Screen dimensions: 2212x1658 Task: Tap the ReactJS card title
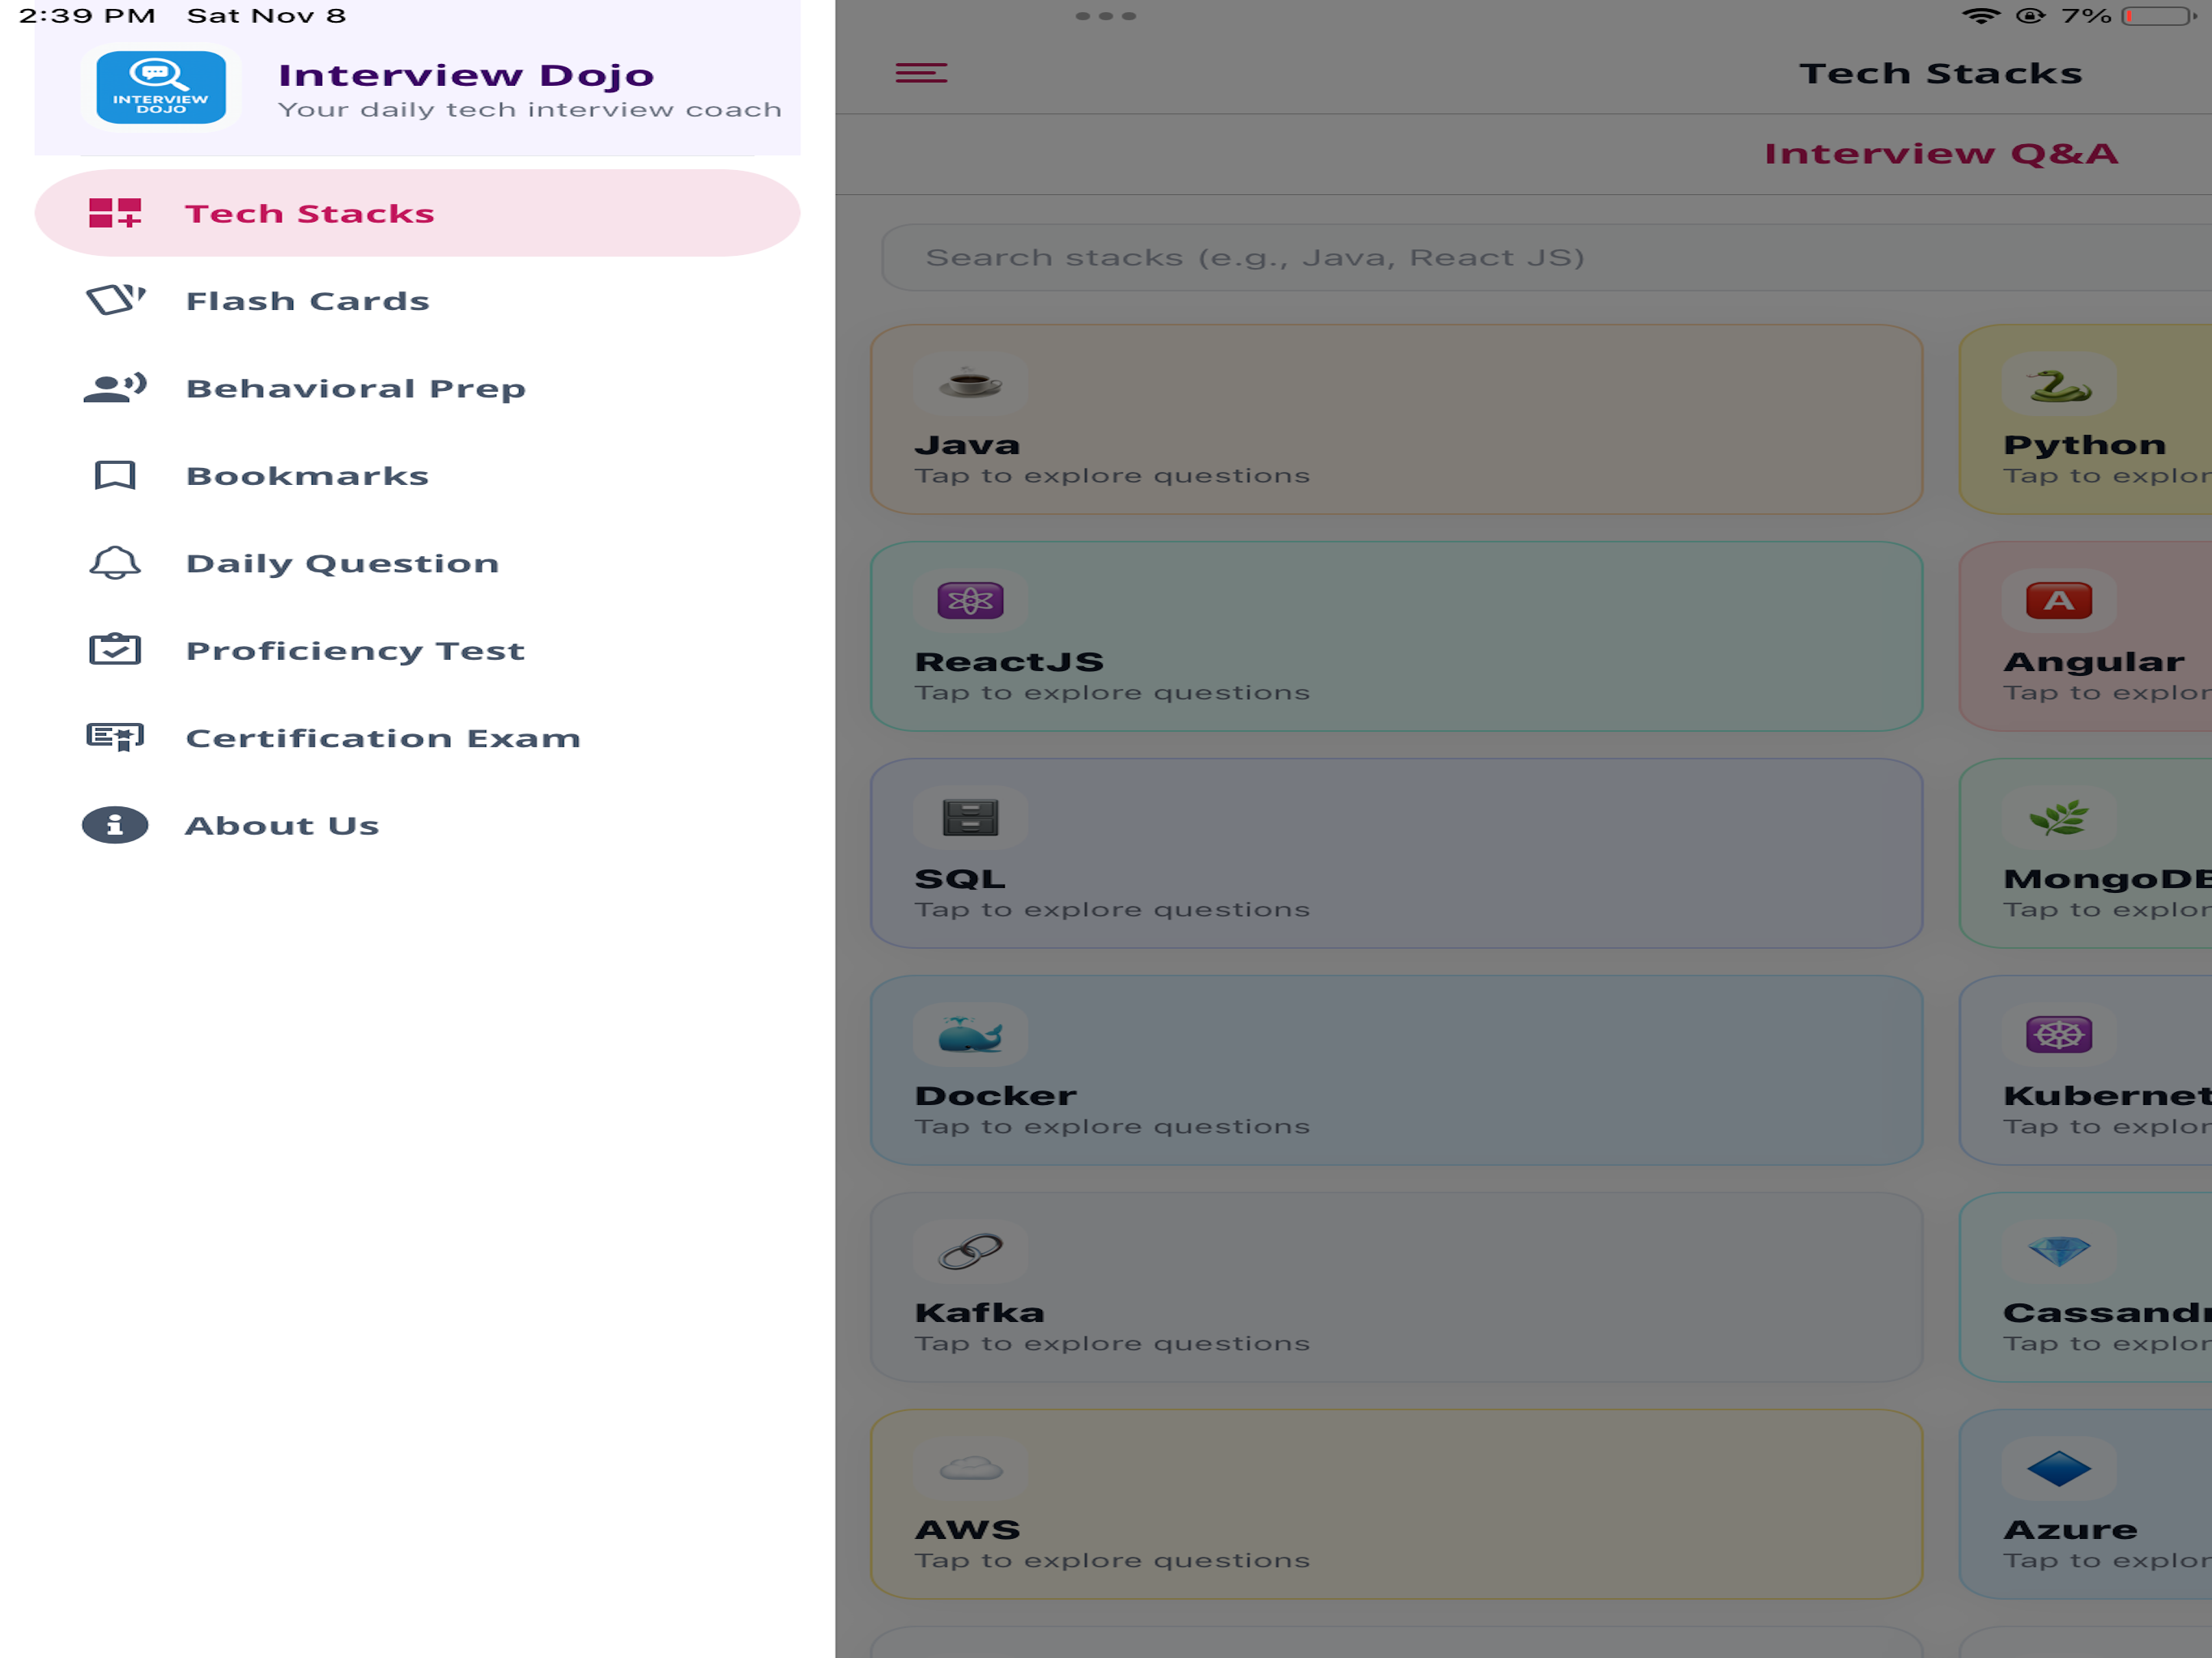[1009, 661]
